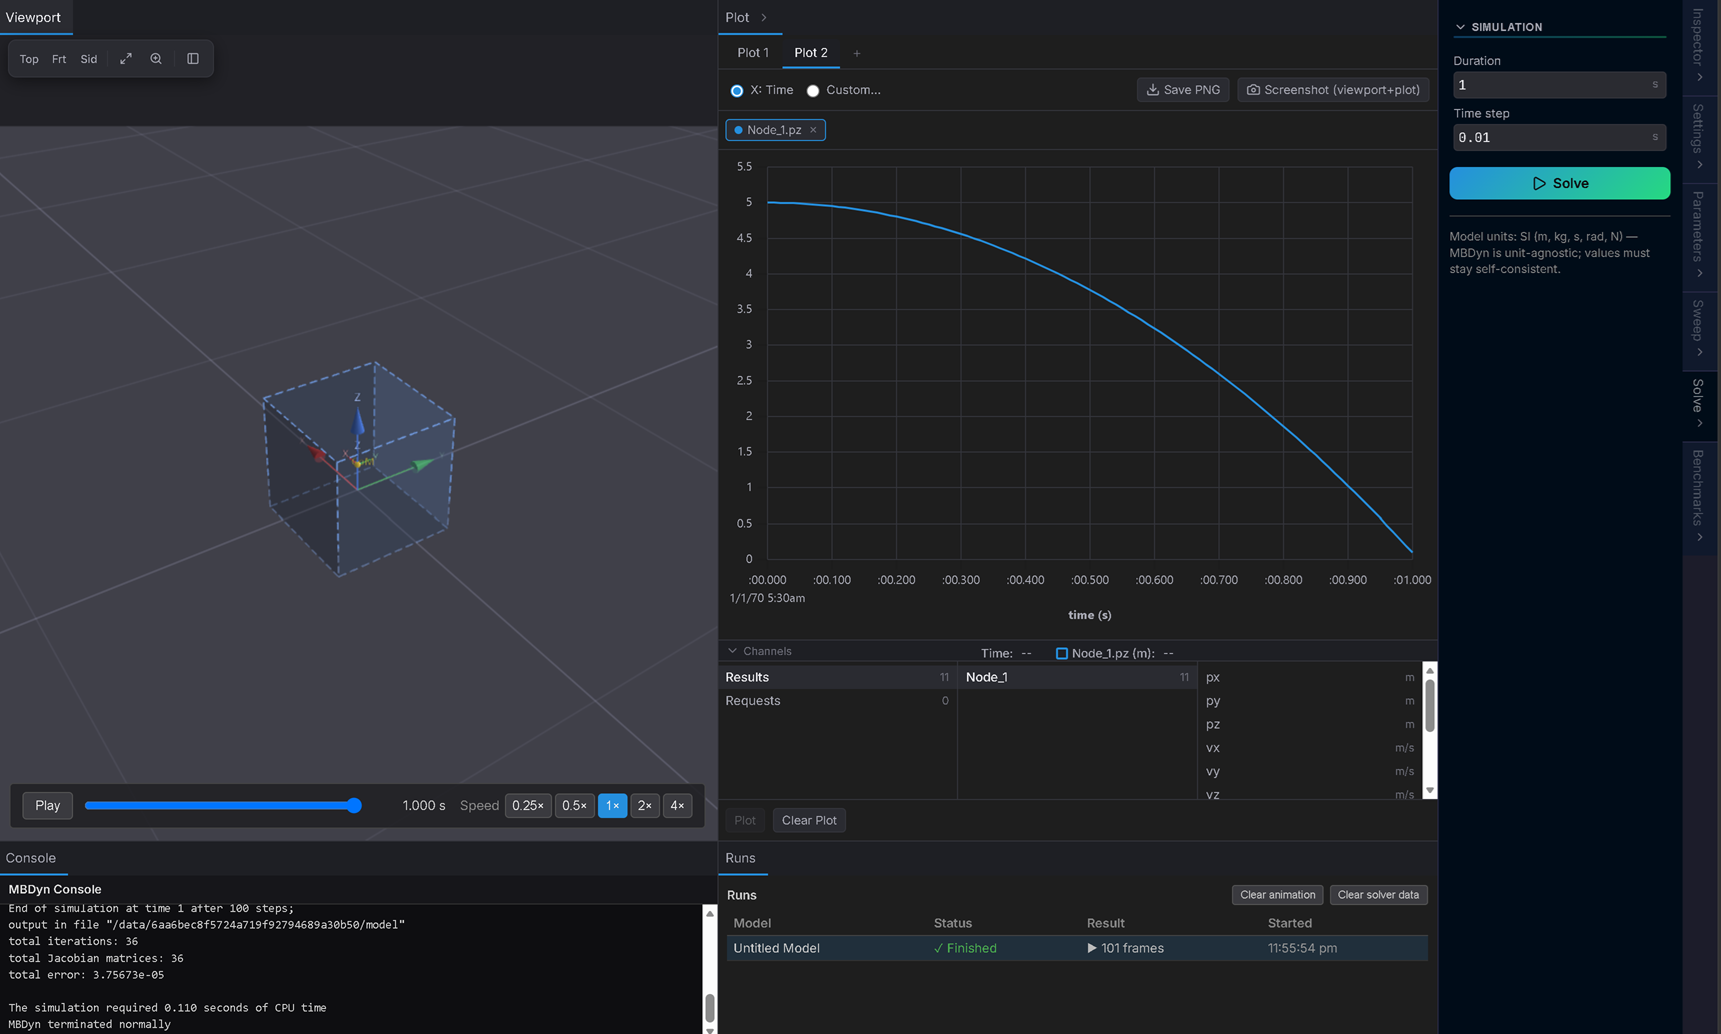The image size is (1721, 1034).
Task: Select the Requests category row
Action: pyautogui.click(x=837, y=701)
